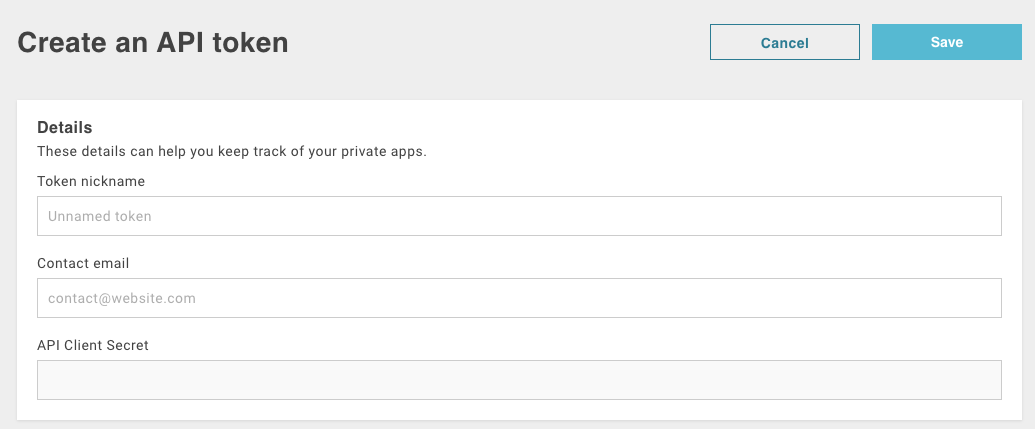
Task: Click the right end of Token nickname field
Action: (980, 216)
